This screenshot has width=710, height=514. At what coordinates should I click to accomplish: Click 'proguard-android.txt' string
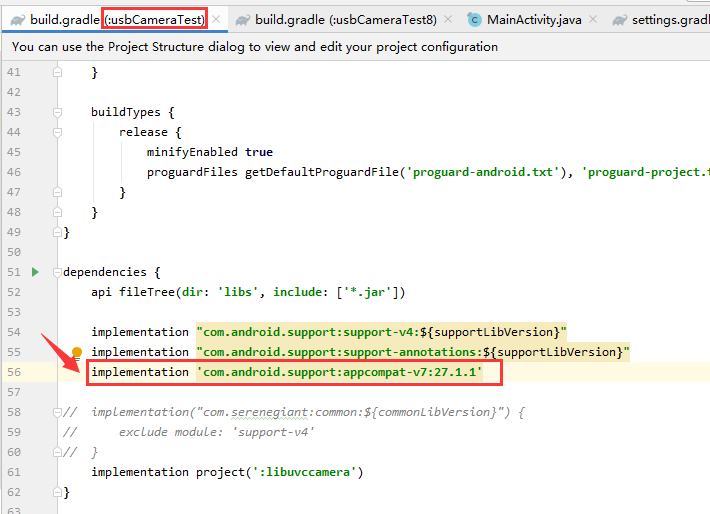[483, 172]
